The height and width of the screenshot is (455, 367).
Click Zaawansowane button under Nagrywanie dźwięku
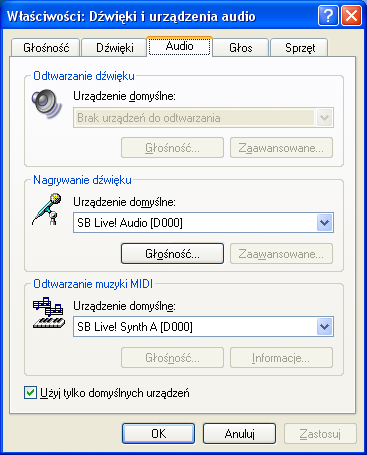(x=281, y=254)
